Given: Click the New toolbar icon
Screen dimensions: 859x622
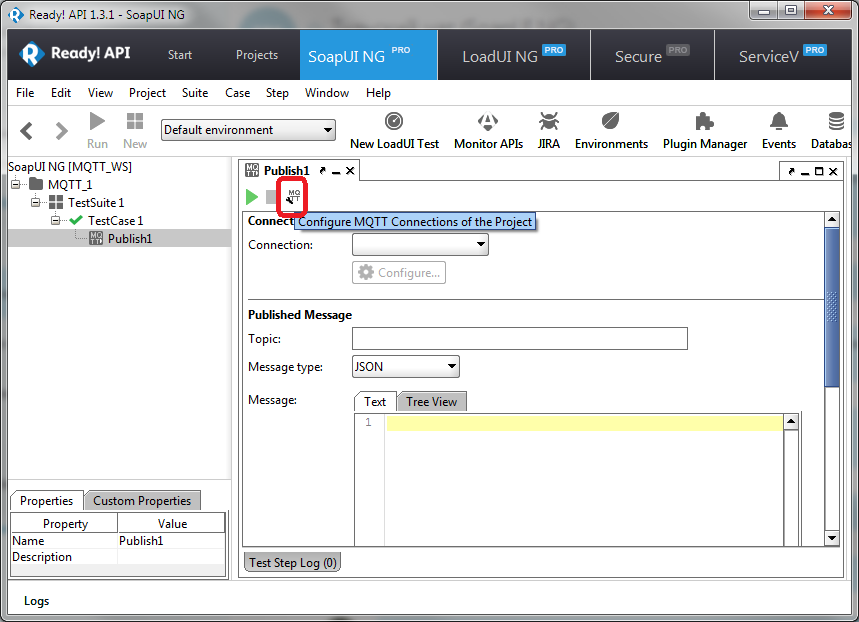Looking at the screenshot, I should tap(135, 131).
